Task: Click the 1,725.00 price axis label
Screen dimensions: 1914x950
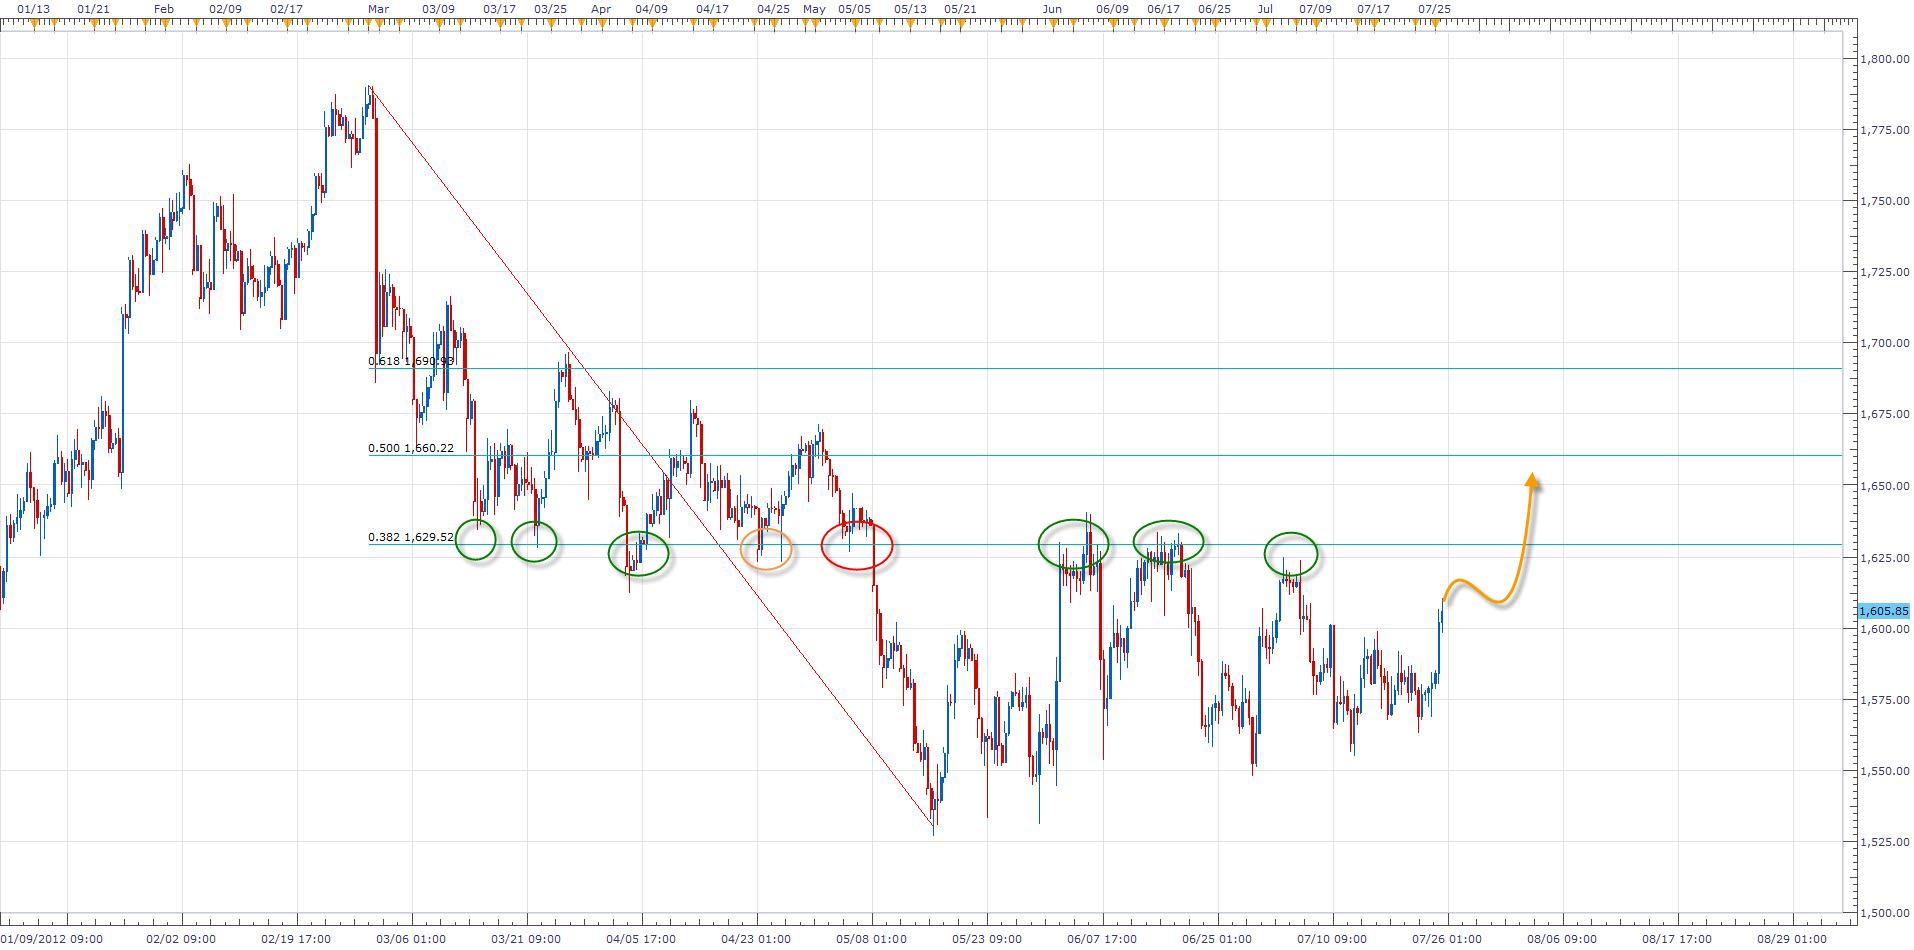Action: click(1884, 272)
